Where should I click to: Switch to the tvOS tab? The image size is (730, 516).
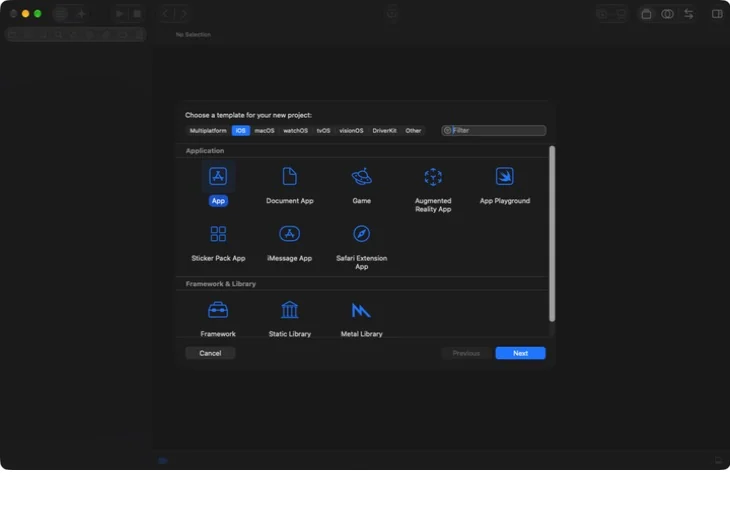[324, 130]
